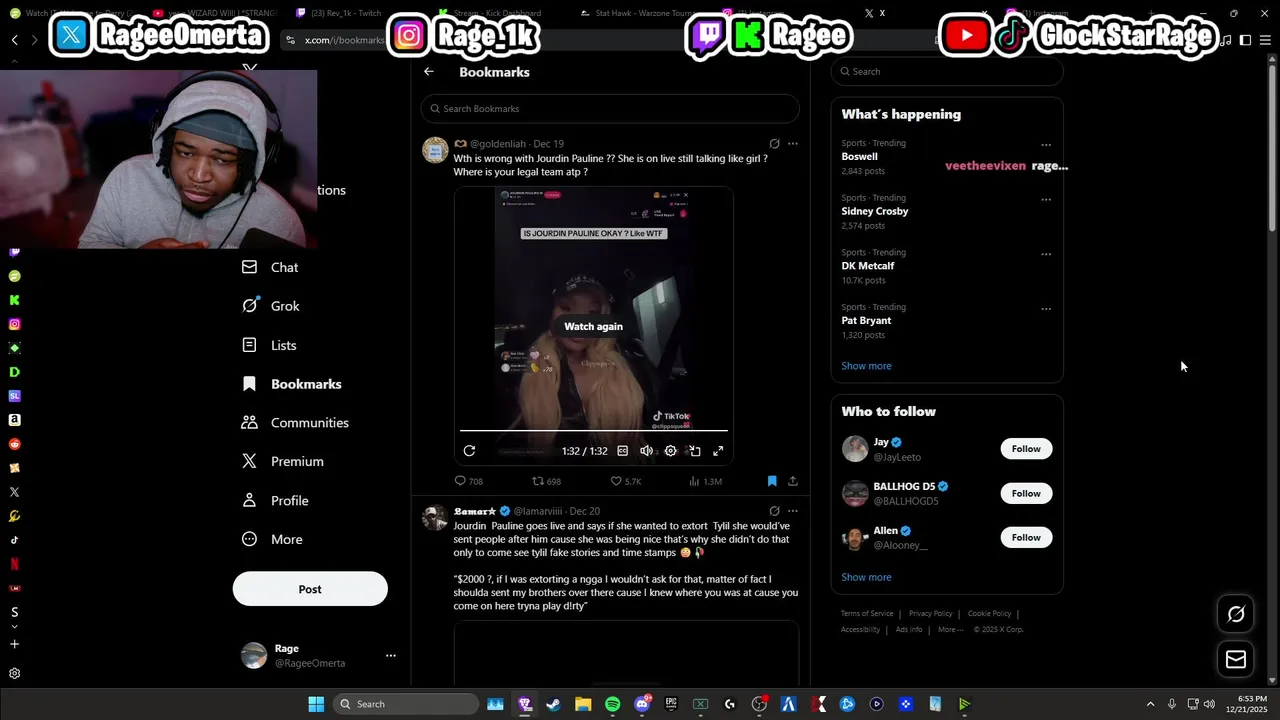Show more under Who to follow
The width and height of the screenshot is (1280, 720).
coord(866,577)
